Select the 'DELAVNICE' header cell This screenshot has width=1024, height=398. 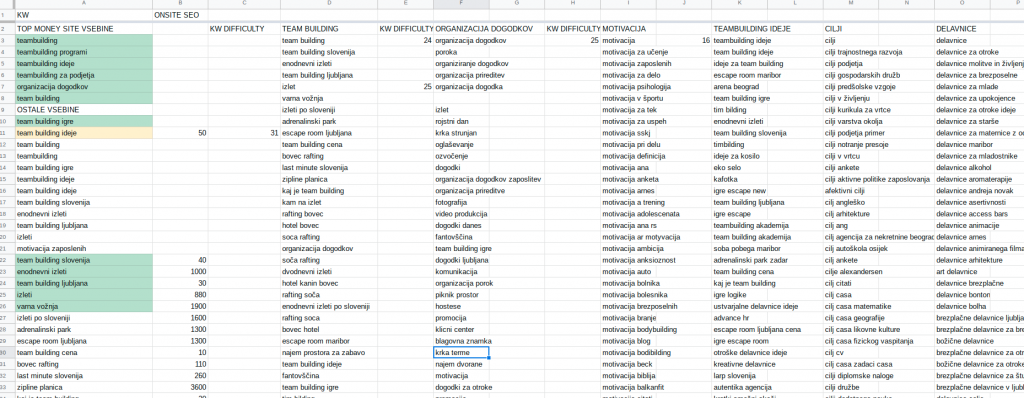pyautogui.click(x=962, y=29)
